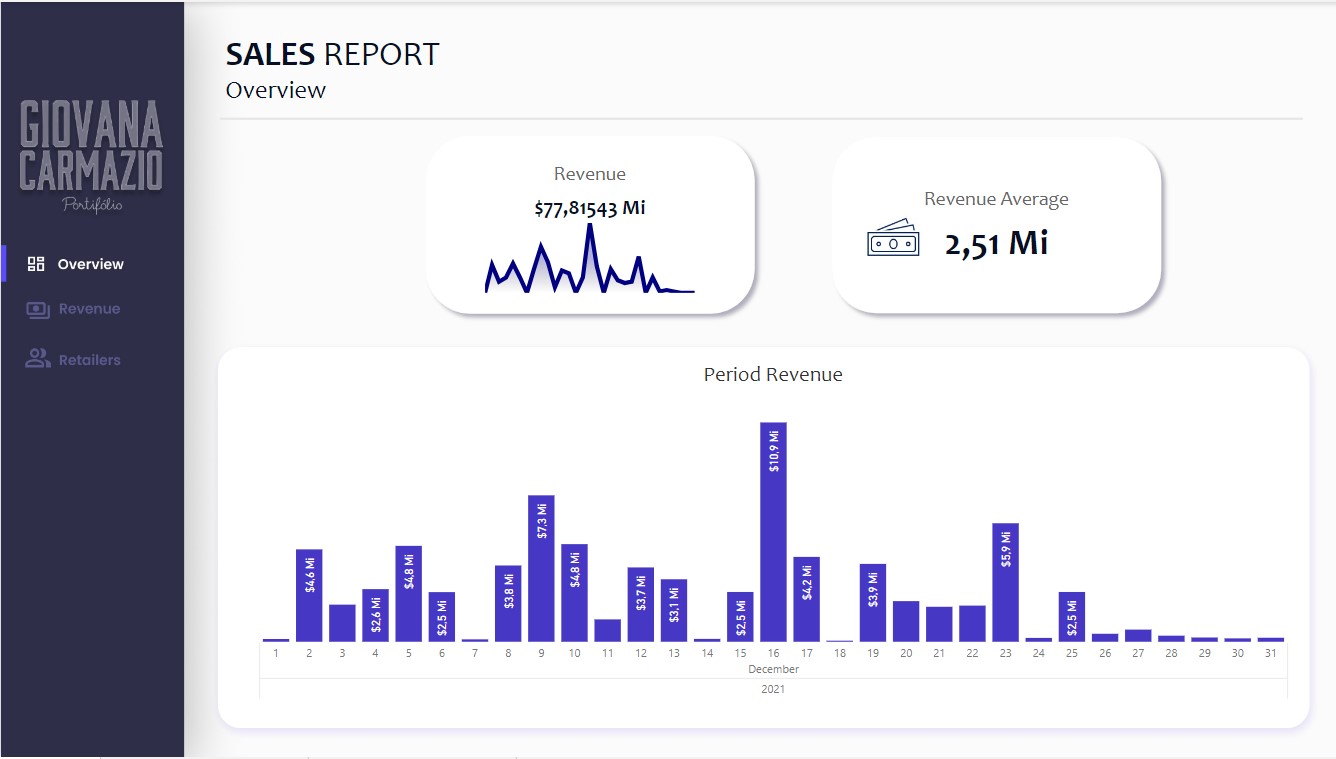This screenshot has height=759, width=1336.
Task: Select the unlabeled bar for day 3
Action: pyautogui.click(x=342, y=623)
